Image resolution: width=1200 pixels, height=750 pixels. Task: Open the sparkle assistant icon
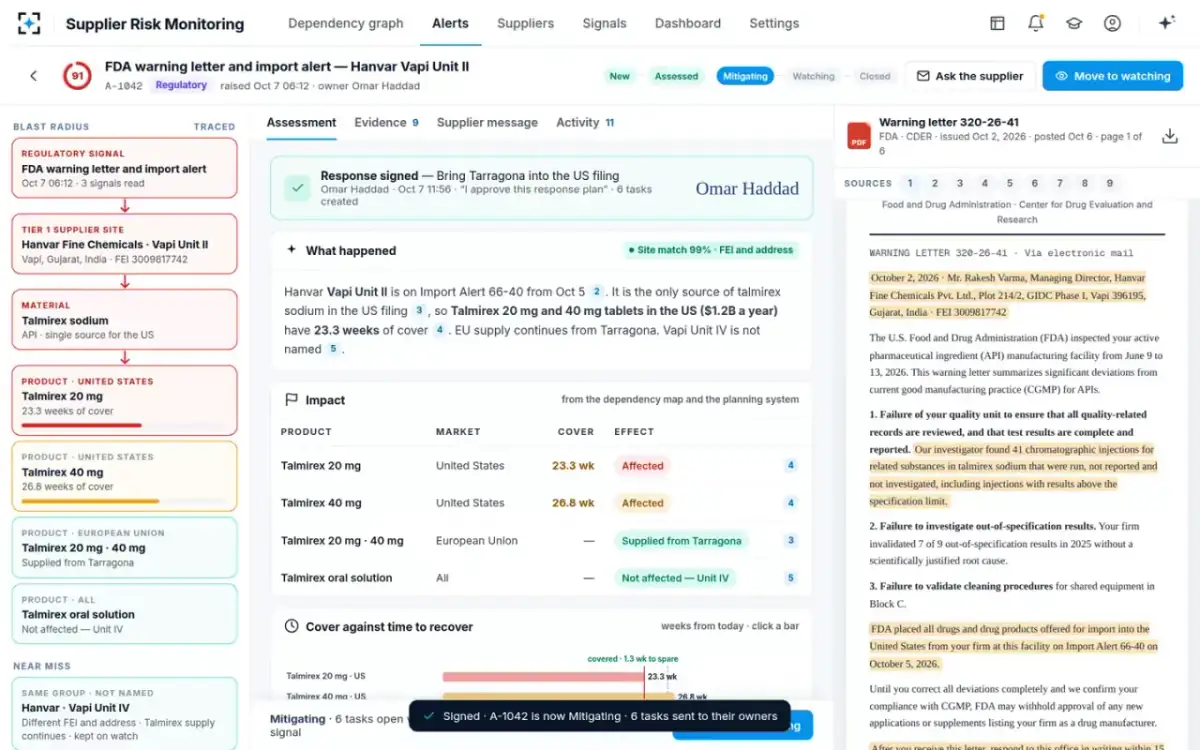tap(1166, 23)
